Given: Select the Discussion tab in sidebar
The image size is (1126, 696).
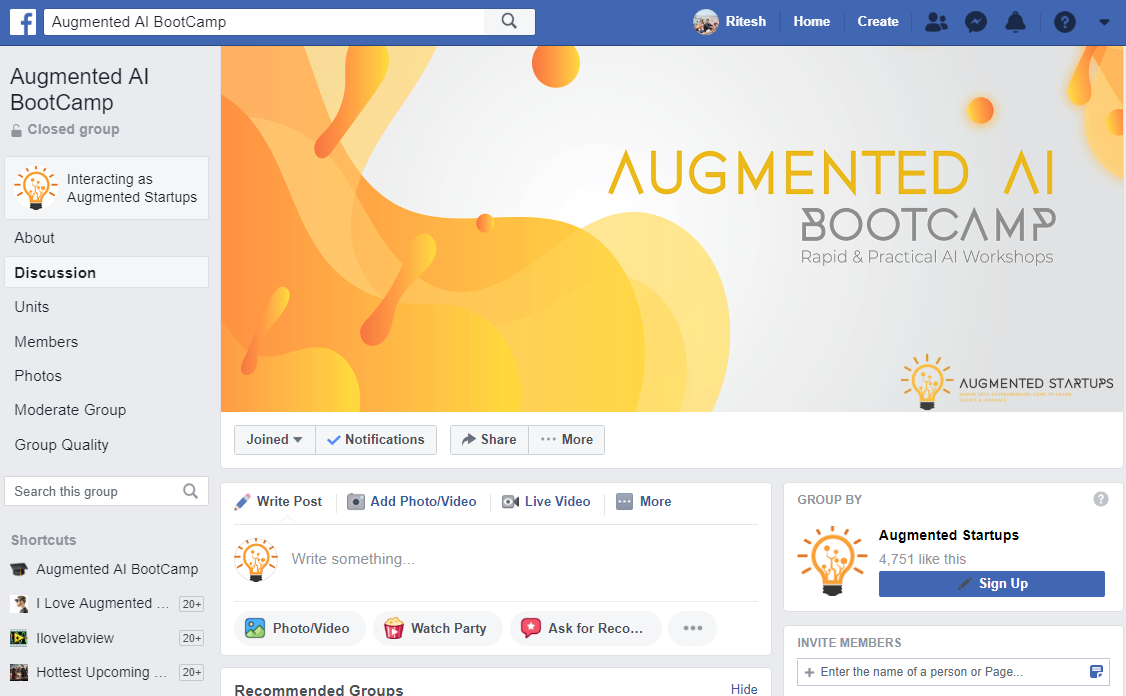Looking at the screenshot, I should click(106, 273).
